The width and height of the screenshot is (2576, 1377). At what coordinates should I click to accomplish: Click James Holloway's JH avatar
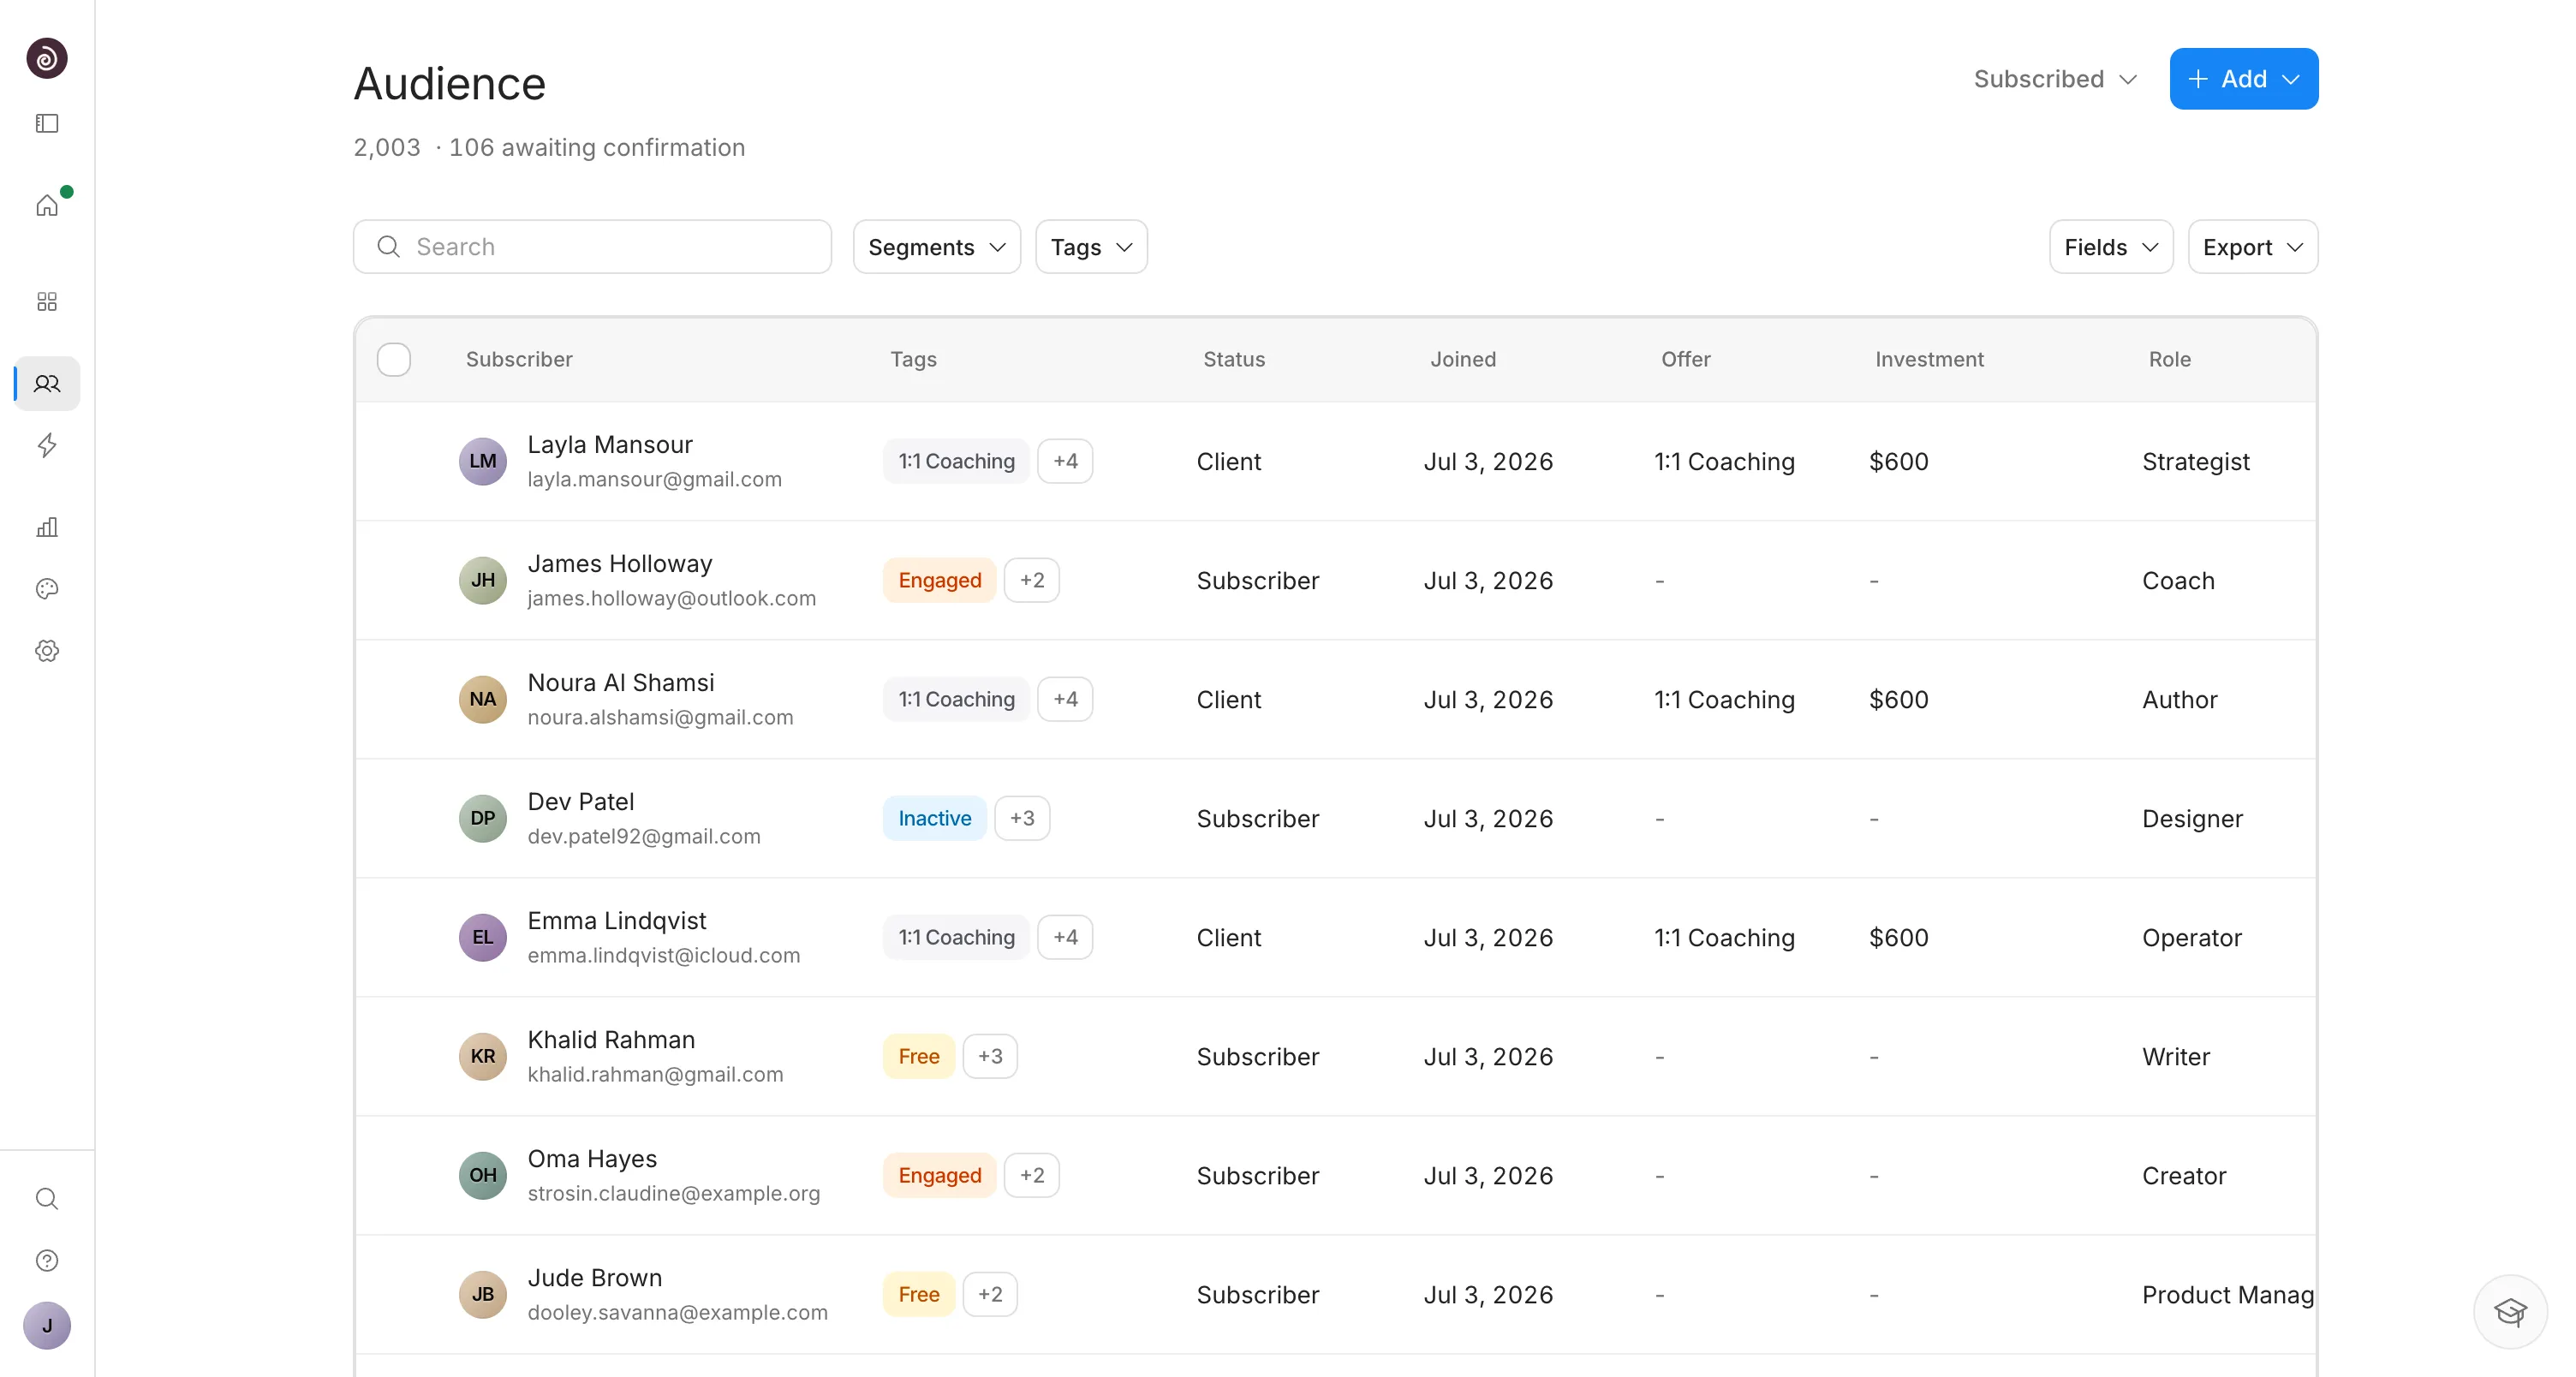(483, 580)
